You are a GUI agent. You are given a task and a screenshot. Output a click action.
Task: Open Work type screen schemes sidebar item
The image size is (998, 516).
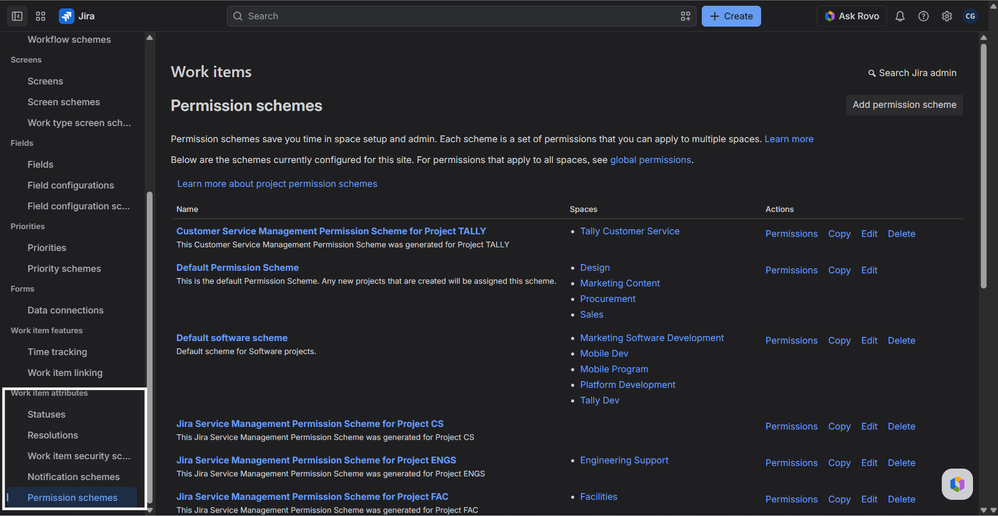(x=79, y=123)
